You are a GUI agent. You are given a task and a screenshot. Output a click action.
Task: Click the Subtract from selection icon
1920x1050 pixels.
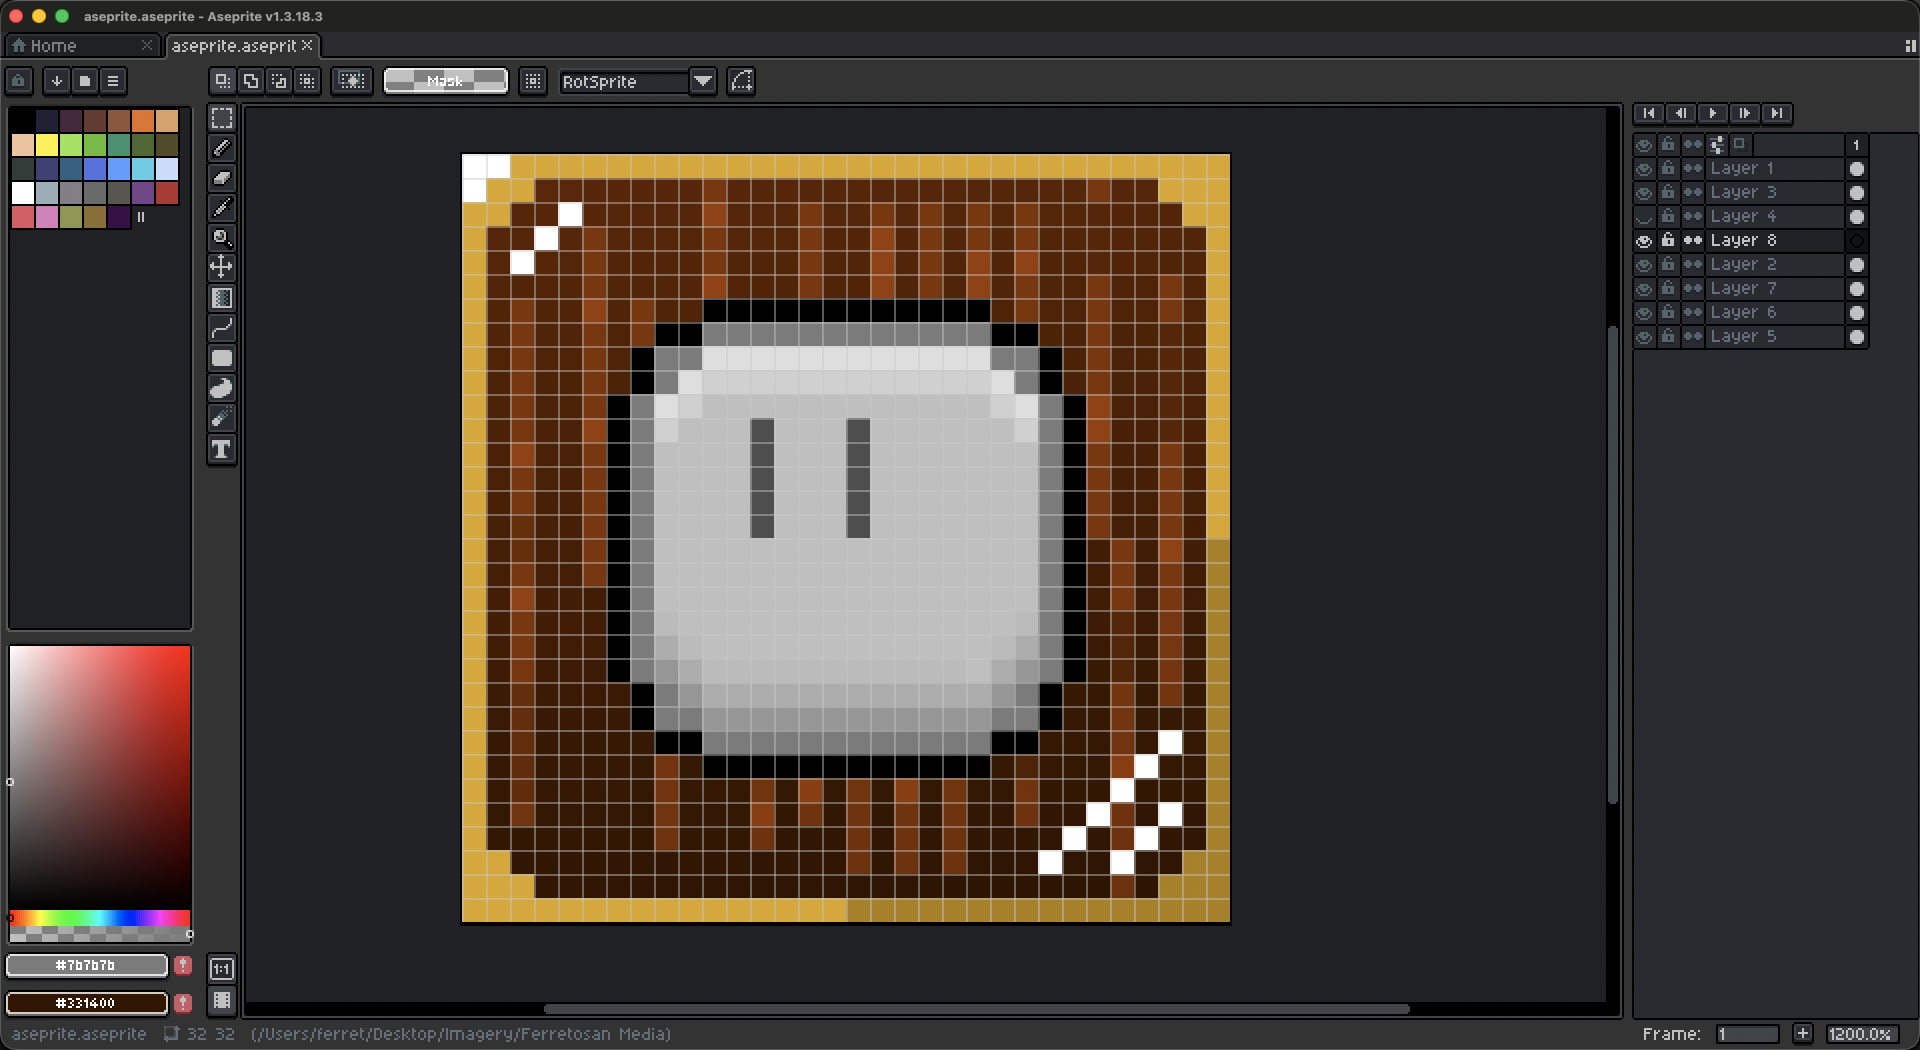279,81
